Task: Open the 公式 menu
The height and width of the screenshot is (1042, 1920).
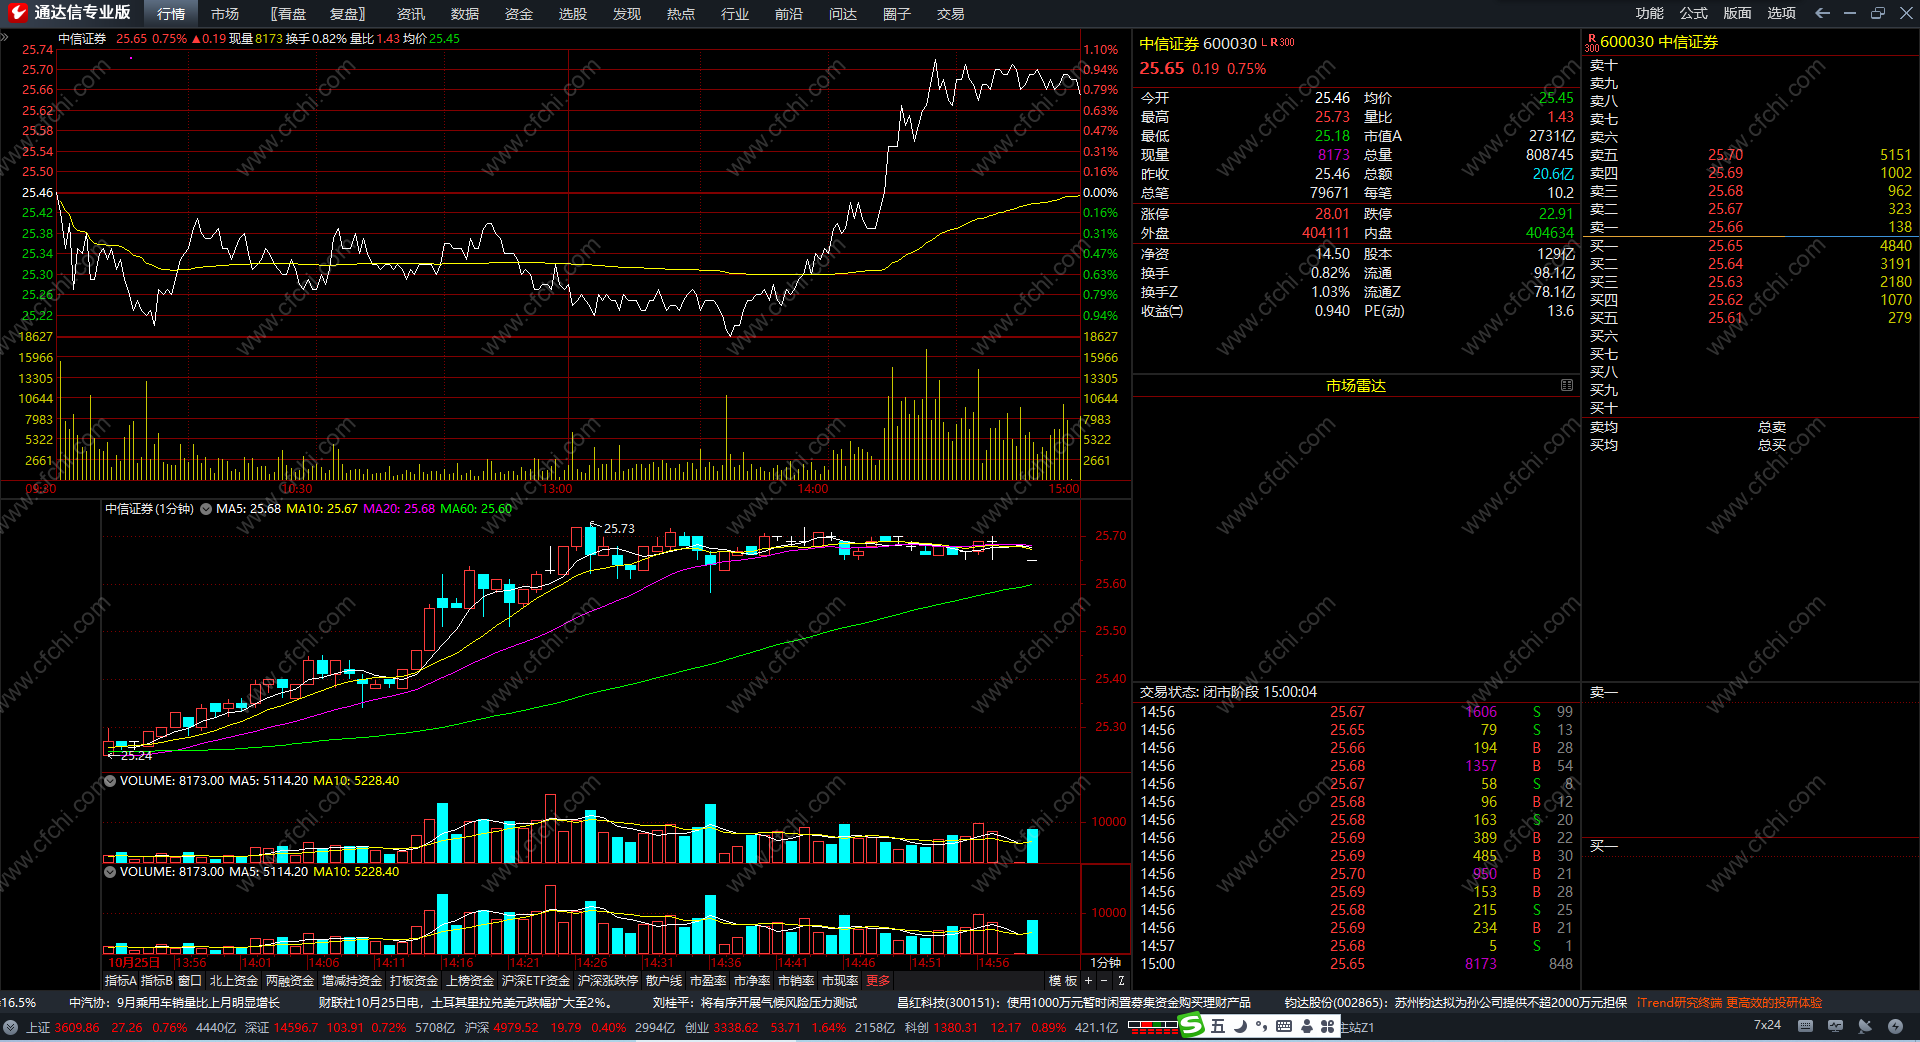Action: [1694, 13]
